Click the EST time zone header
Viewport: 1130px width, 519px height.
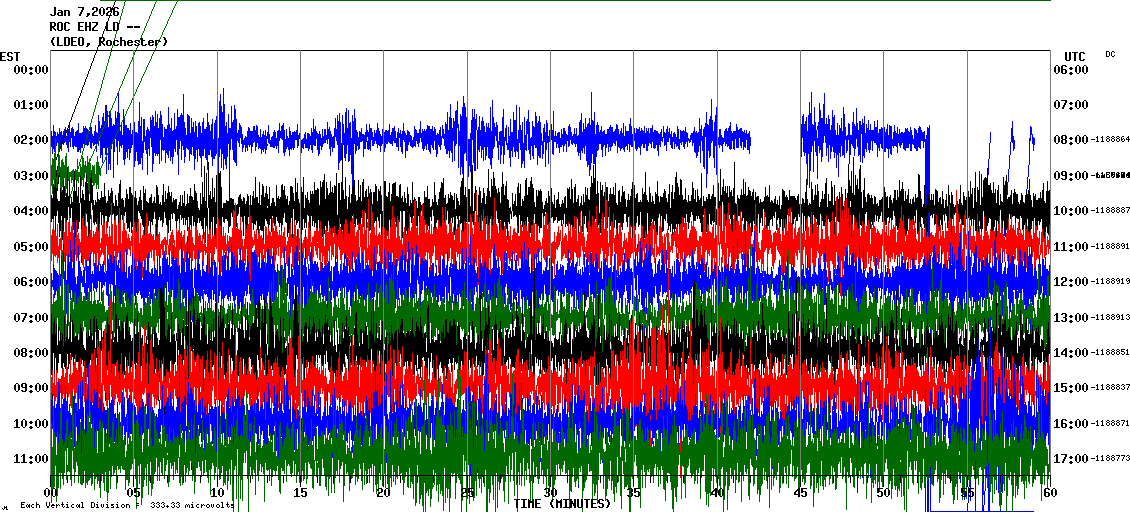(10, 56)
